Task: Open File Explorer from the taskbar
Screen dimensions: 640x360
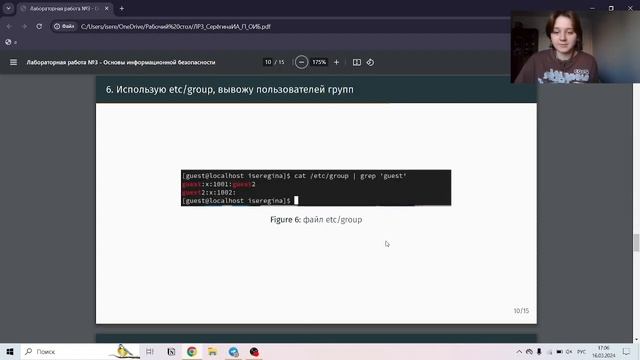Action: [x=212, y=351]
